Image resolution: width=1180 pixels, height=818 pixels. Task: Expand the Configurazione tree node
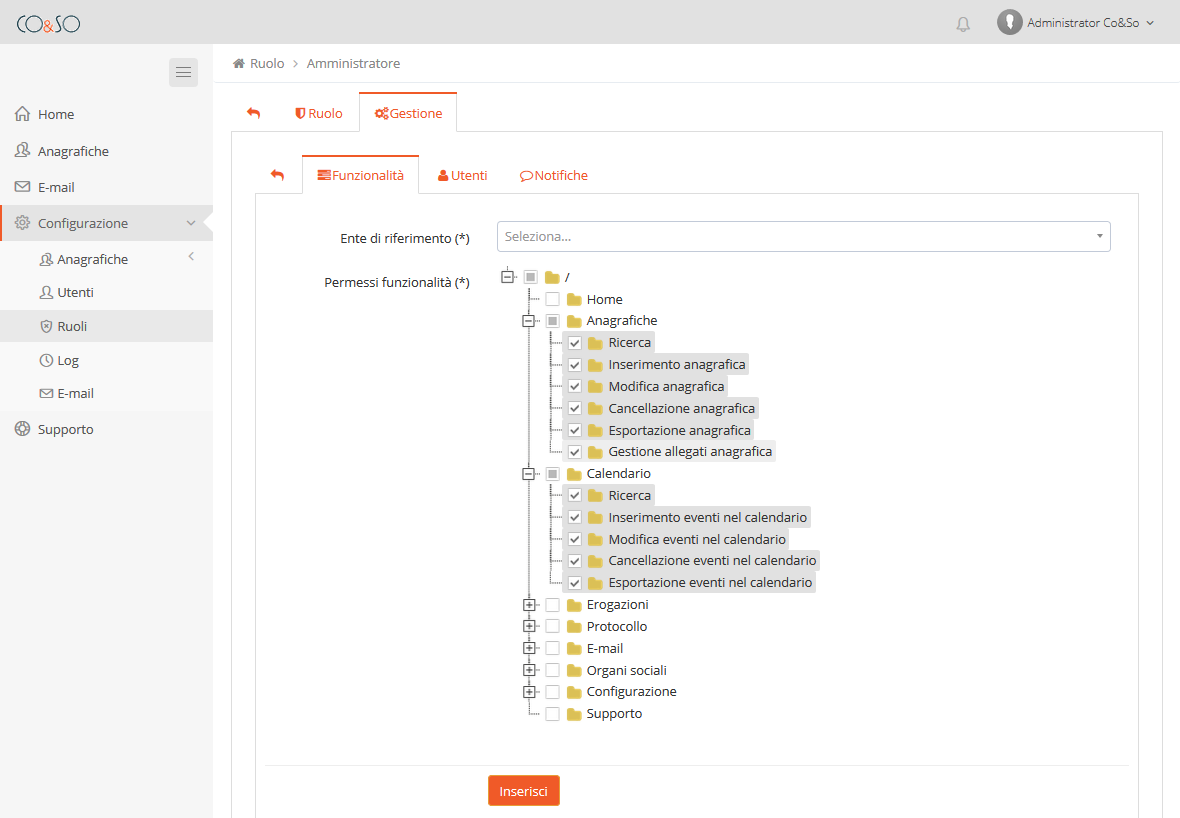529,692
